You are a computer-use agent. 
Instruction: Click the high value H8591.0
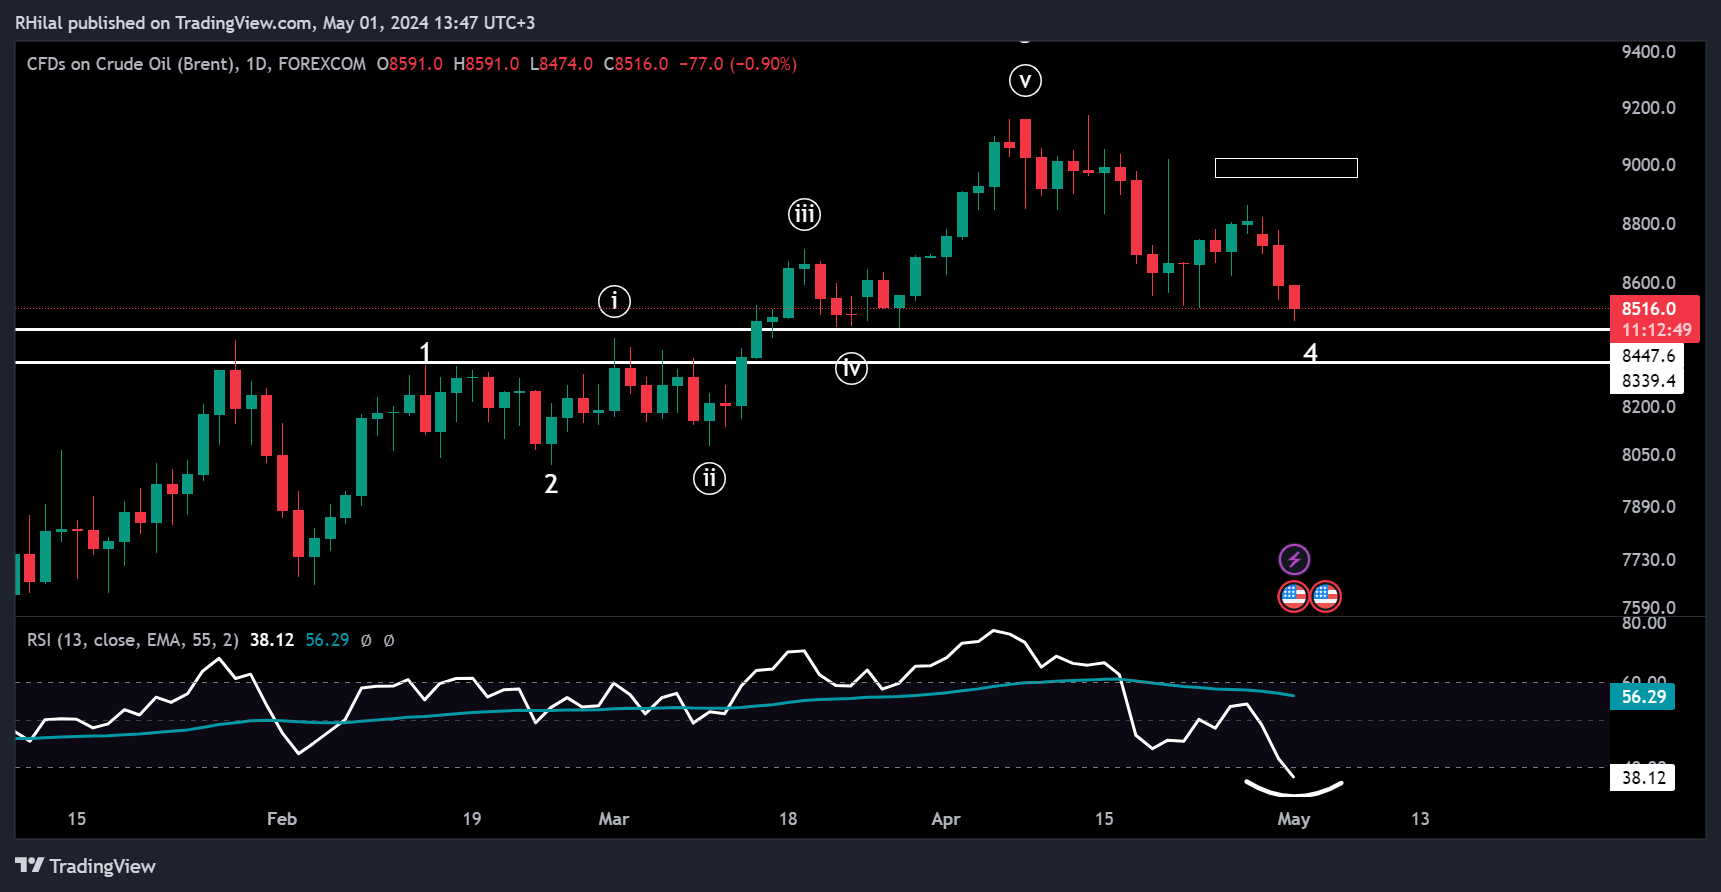pyautogui.click(x=486, y=64)
